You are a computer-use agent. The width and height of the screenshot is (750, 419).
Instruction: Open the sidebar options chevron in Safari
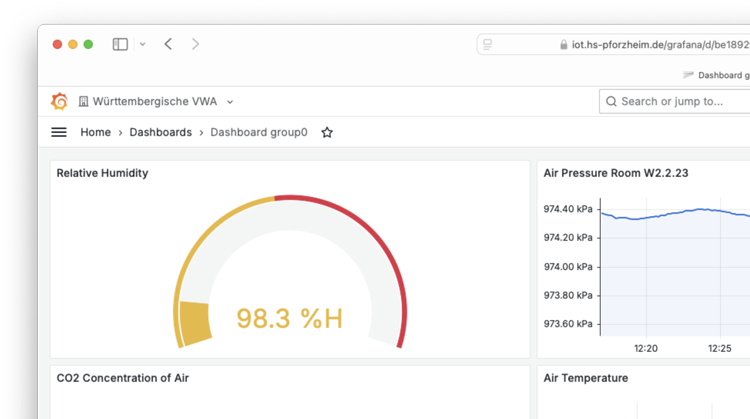tap(143, 44)
